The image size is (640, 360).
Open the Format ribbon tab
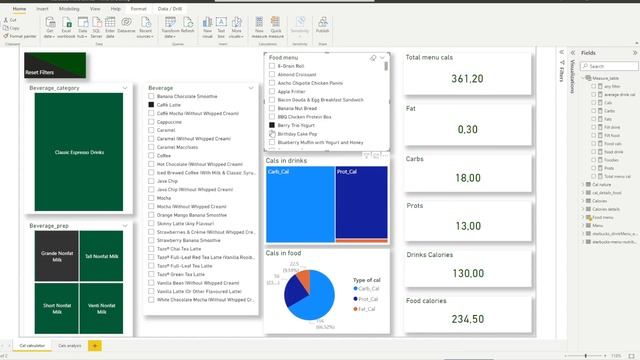pyautogui.click(x=138, y=9)
